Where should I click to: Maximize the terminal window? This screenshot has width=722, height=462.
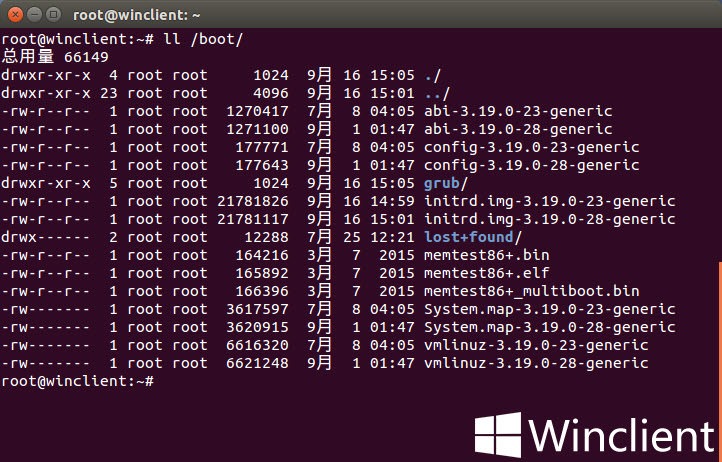click(x=52, y=15)
